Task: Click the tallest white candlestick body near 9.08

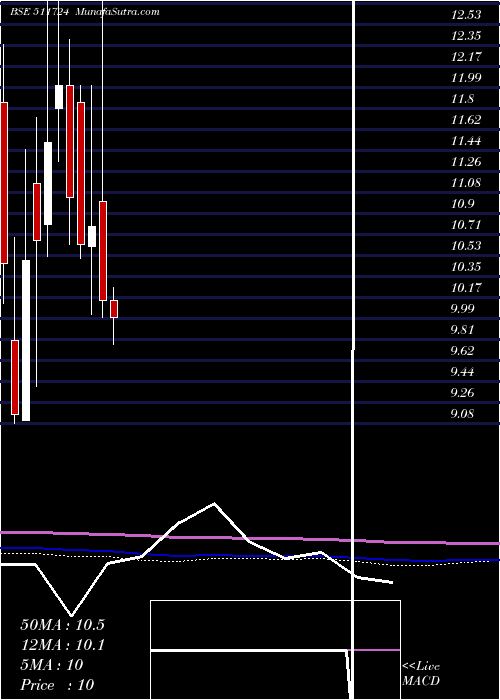Action: point(26,340)
